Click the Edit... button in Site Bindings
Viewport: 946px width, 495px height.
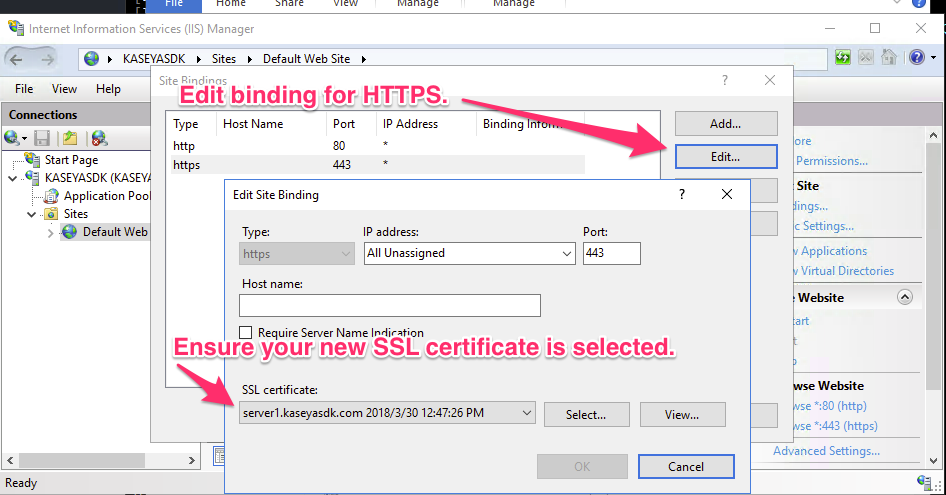coord(726,157)
